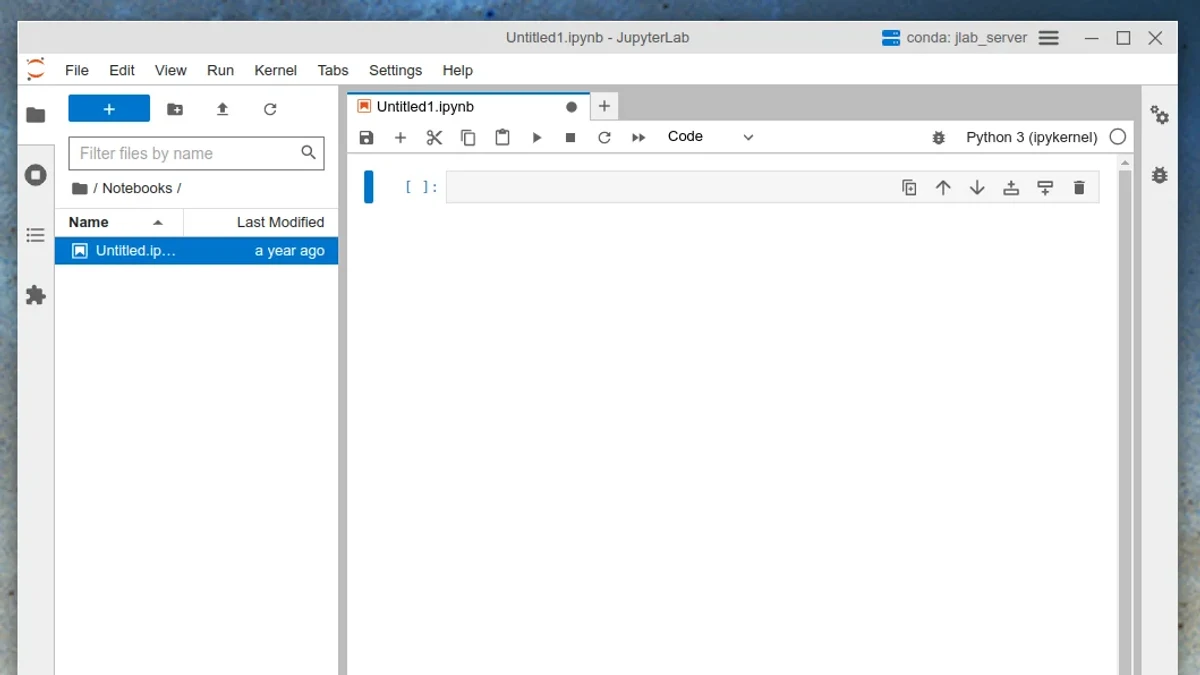Switch kernel via Python 3 (ipykernel) label
Screen dimensions: 1200x675
click(1032, 137)
